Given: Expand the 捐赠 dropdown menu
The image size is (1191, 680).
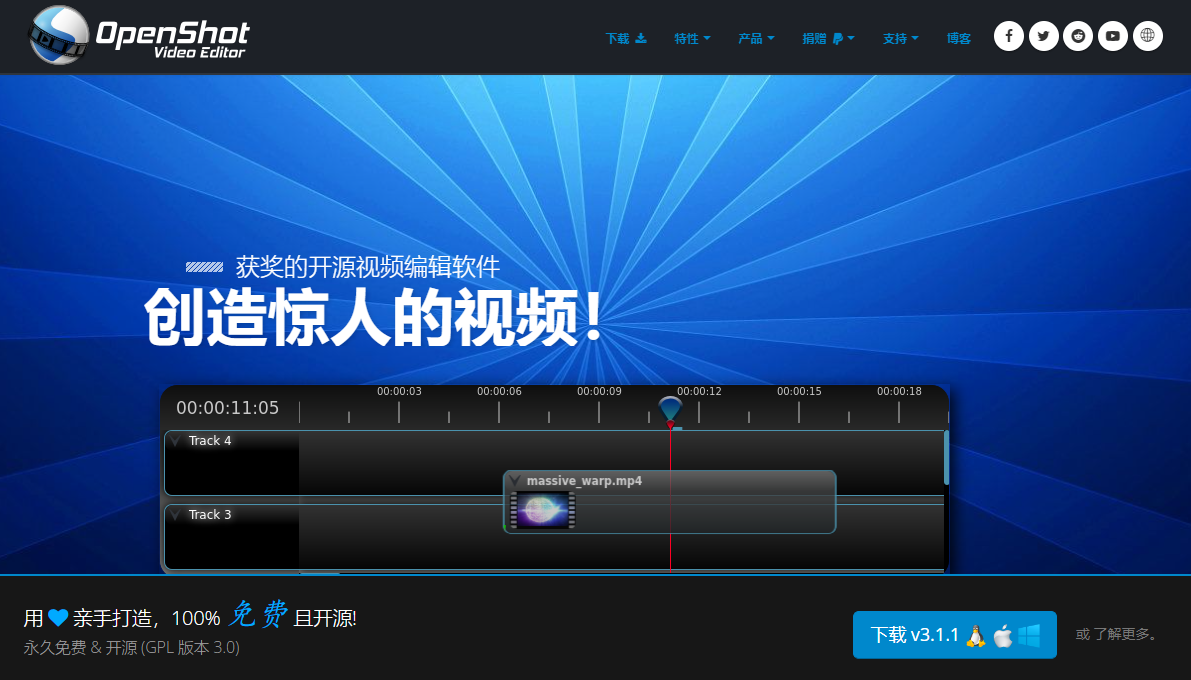Looking at the screenshot, I should (829, 38).
